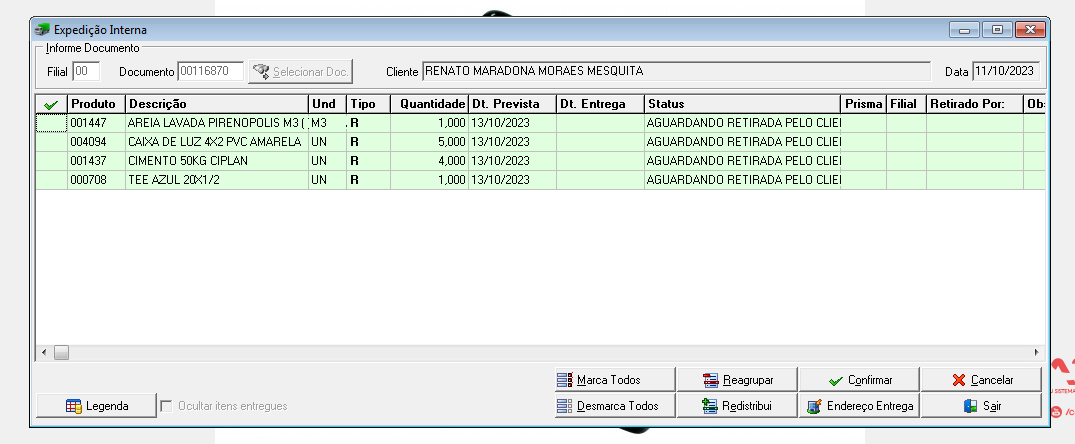1075x444 pixels.
Task: Maximize the Expedição Interna window
Action: [997, 29]
